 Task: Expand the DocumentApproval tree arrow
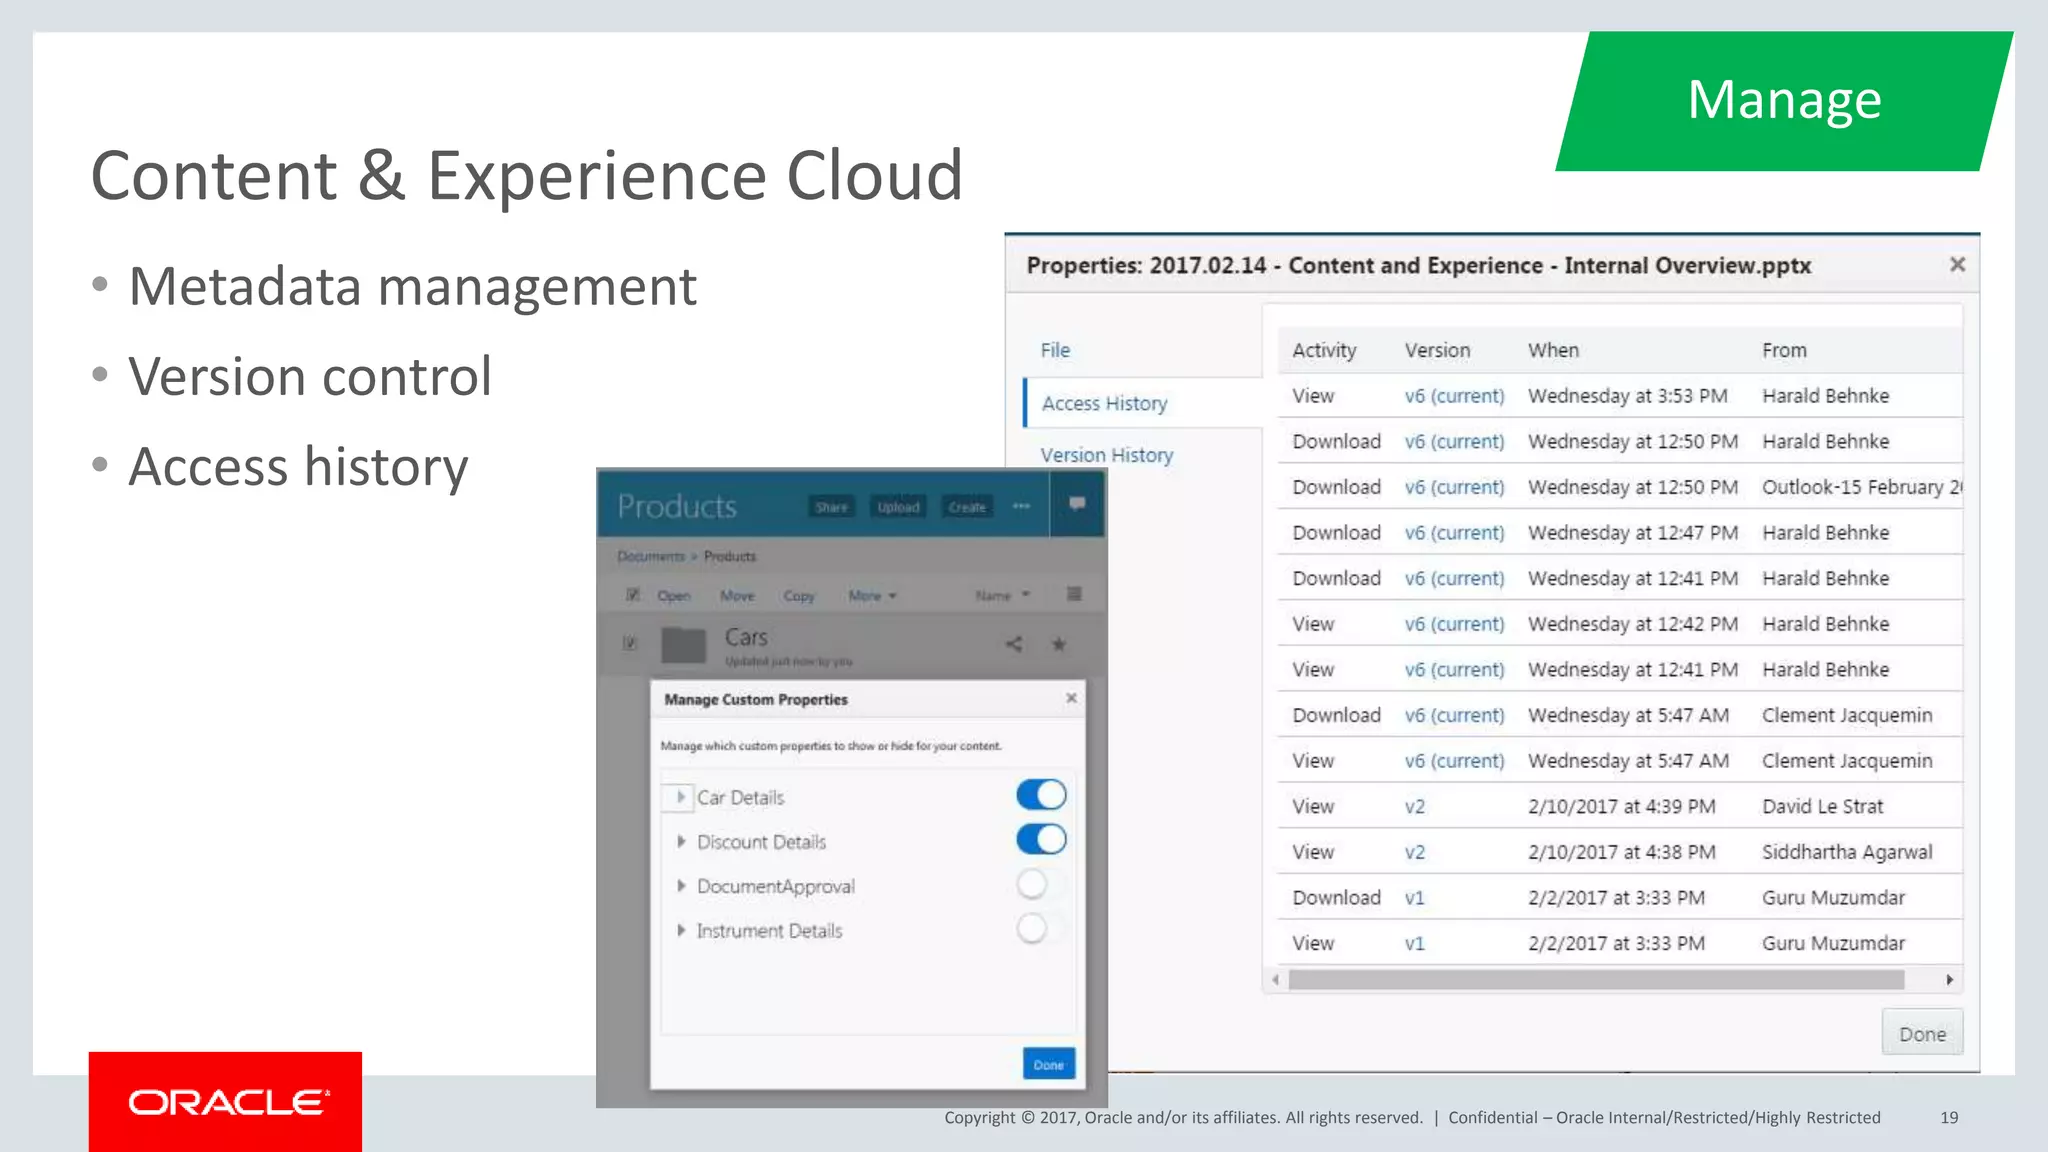coord(680,885)
